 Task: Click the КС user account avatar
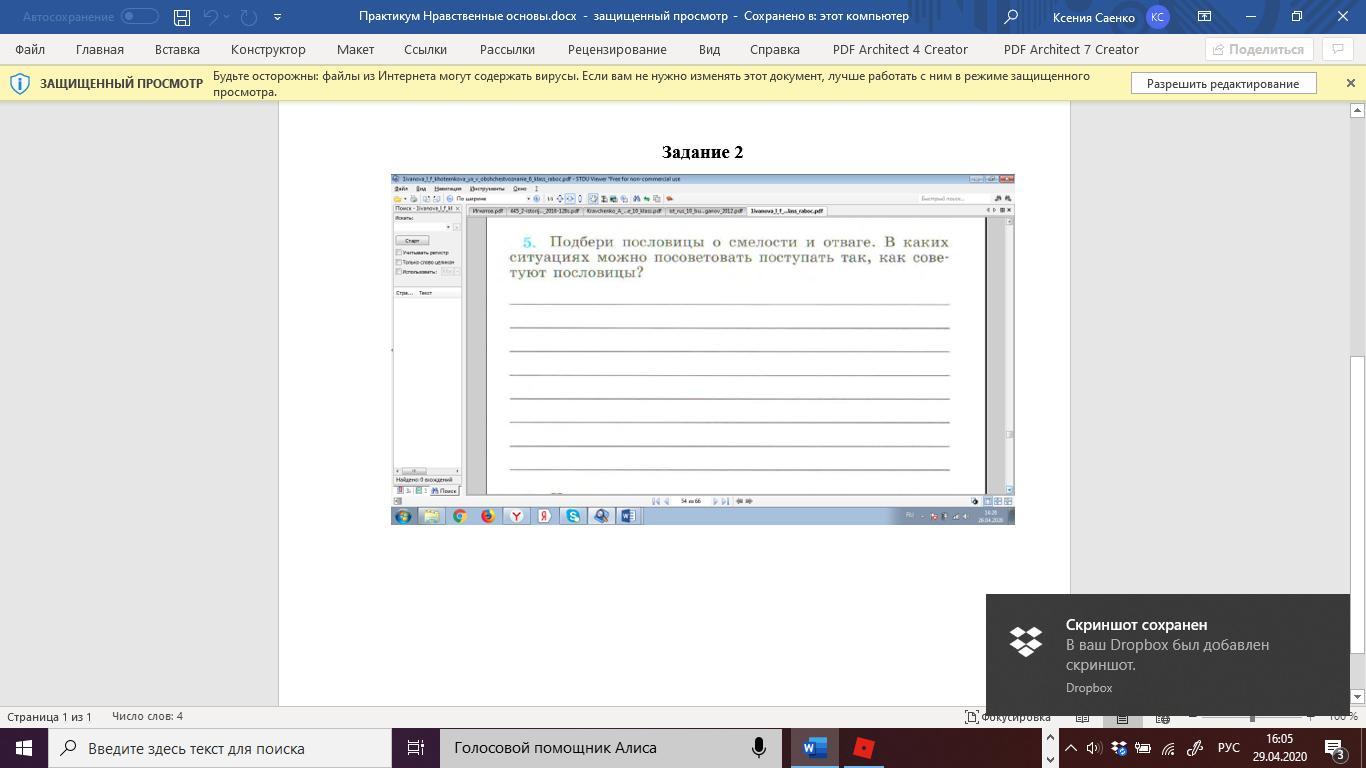[x=1158, y=17]
